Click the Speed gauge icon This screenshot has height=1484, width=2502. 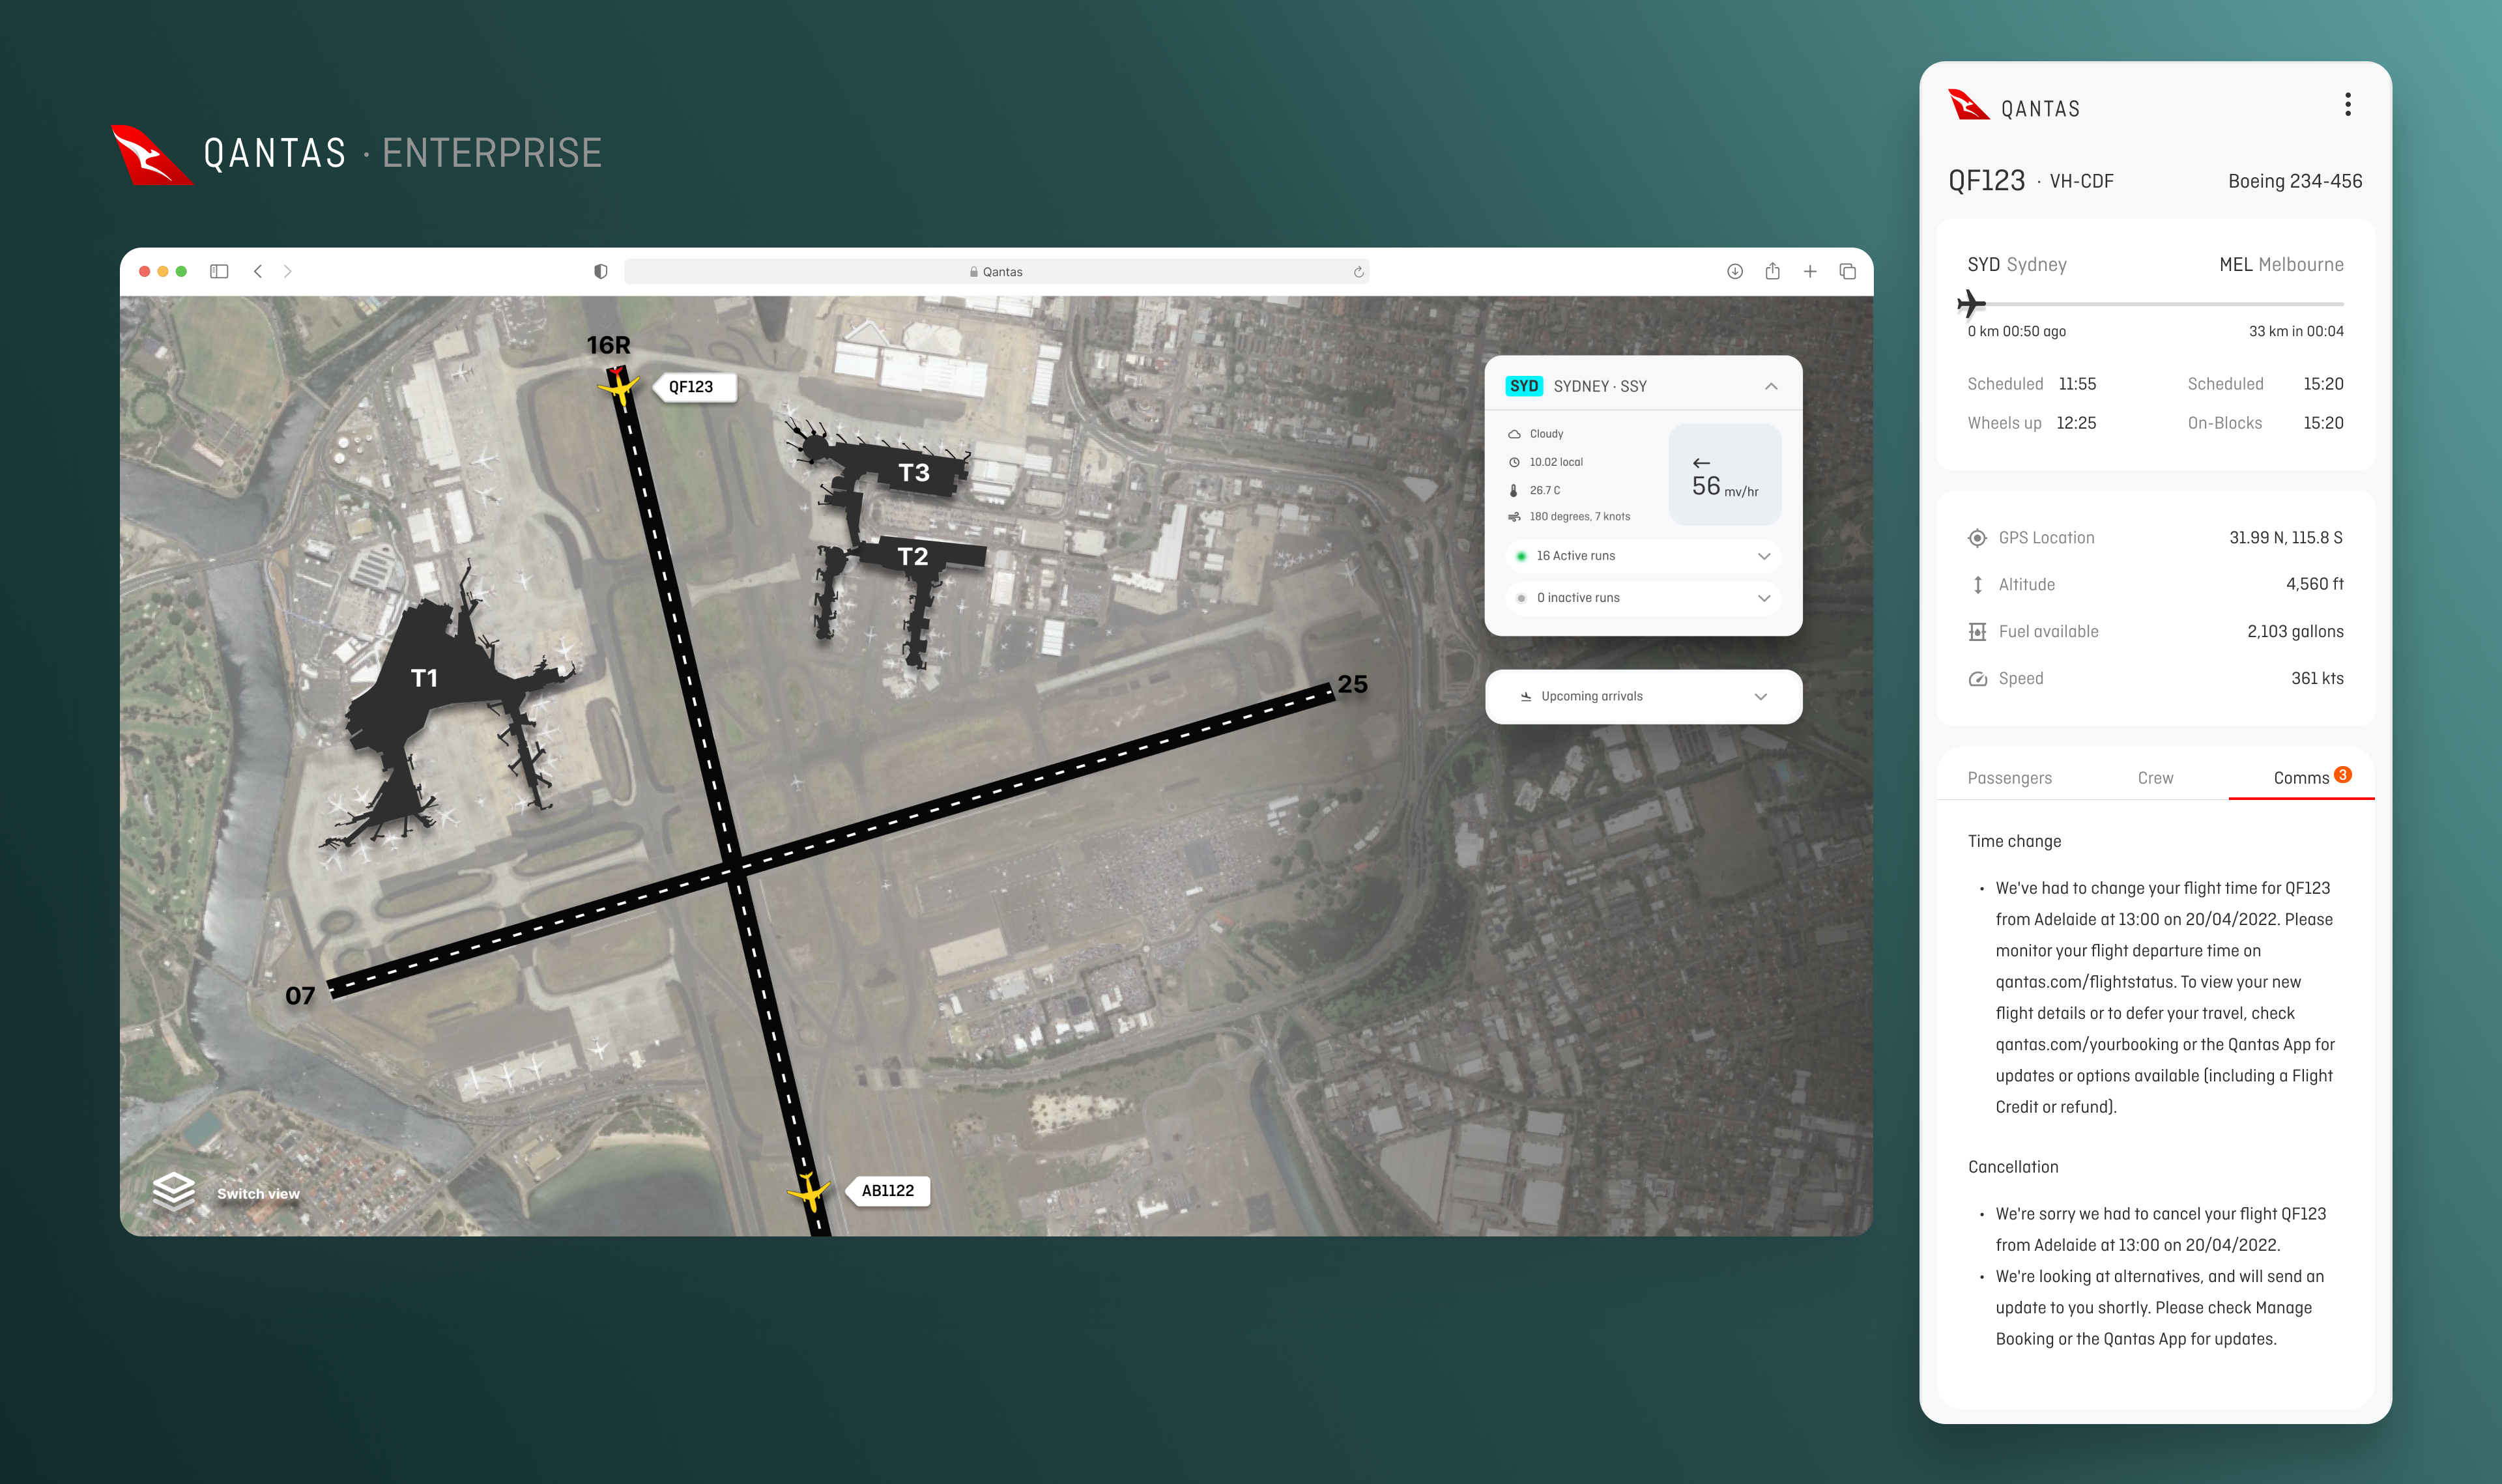coord(1977,679)
